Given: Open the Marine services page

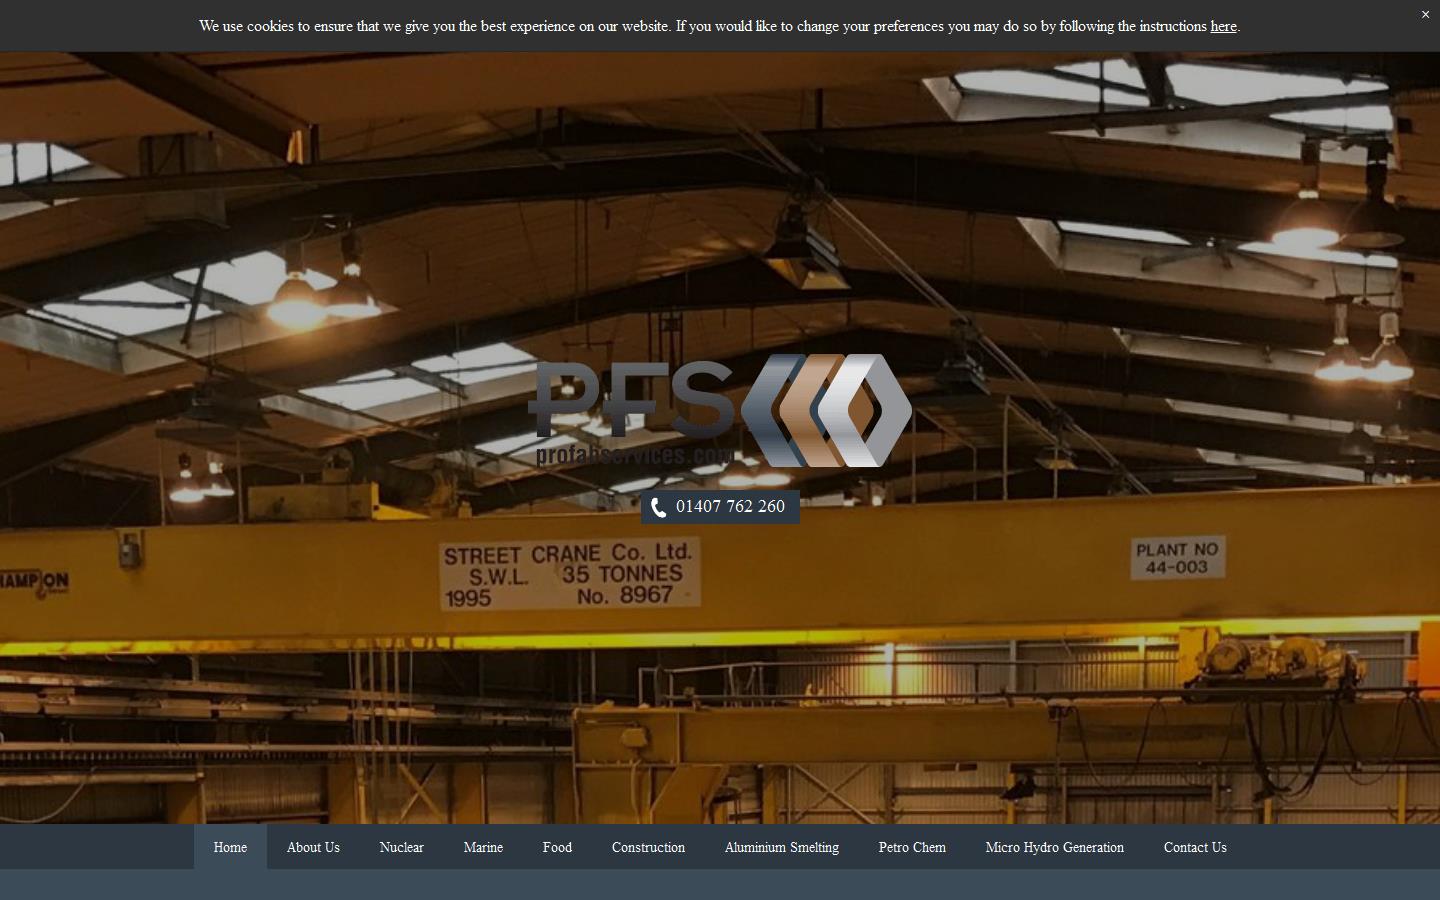Looking at the screenshot, I should [483, 847].
